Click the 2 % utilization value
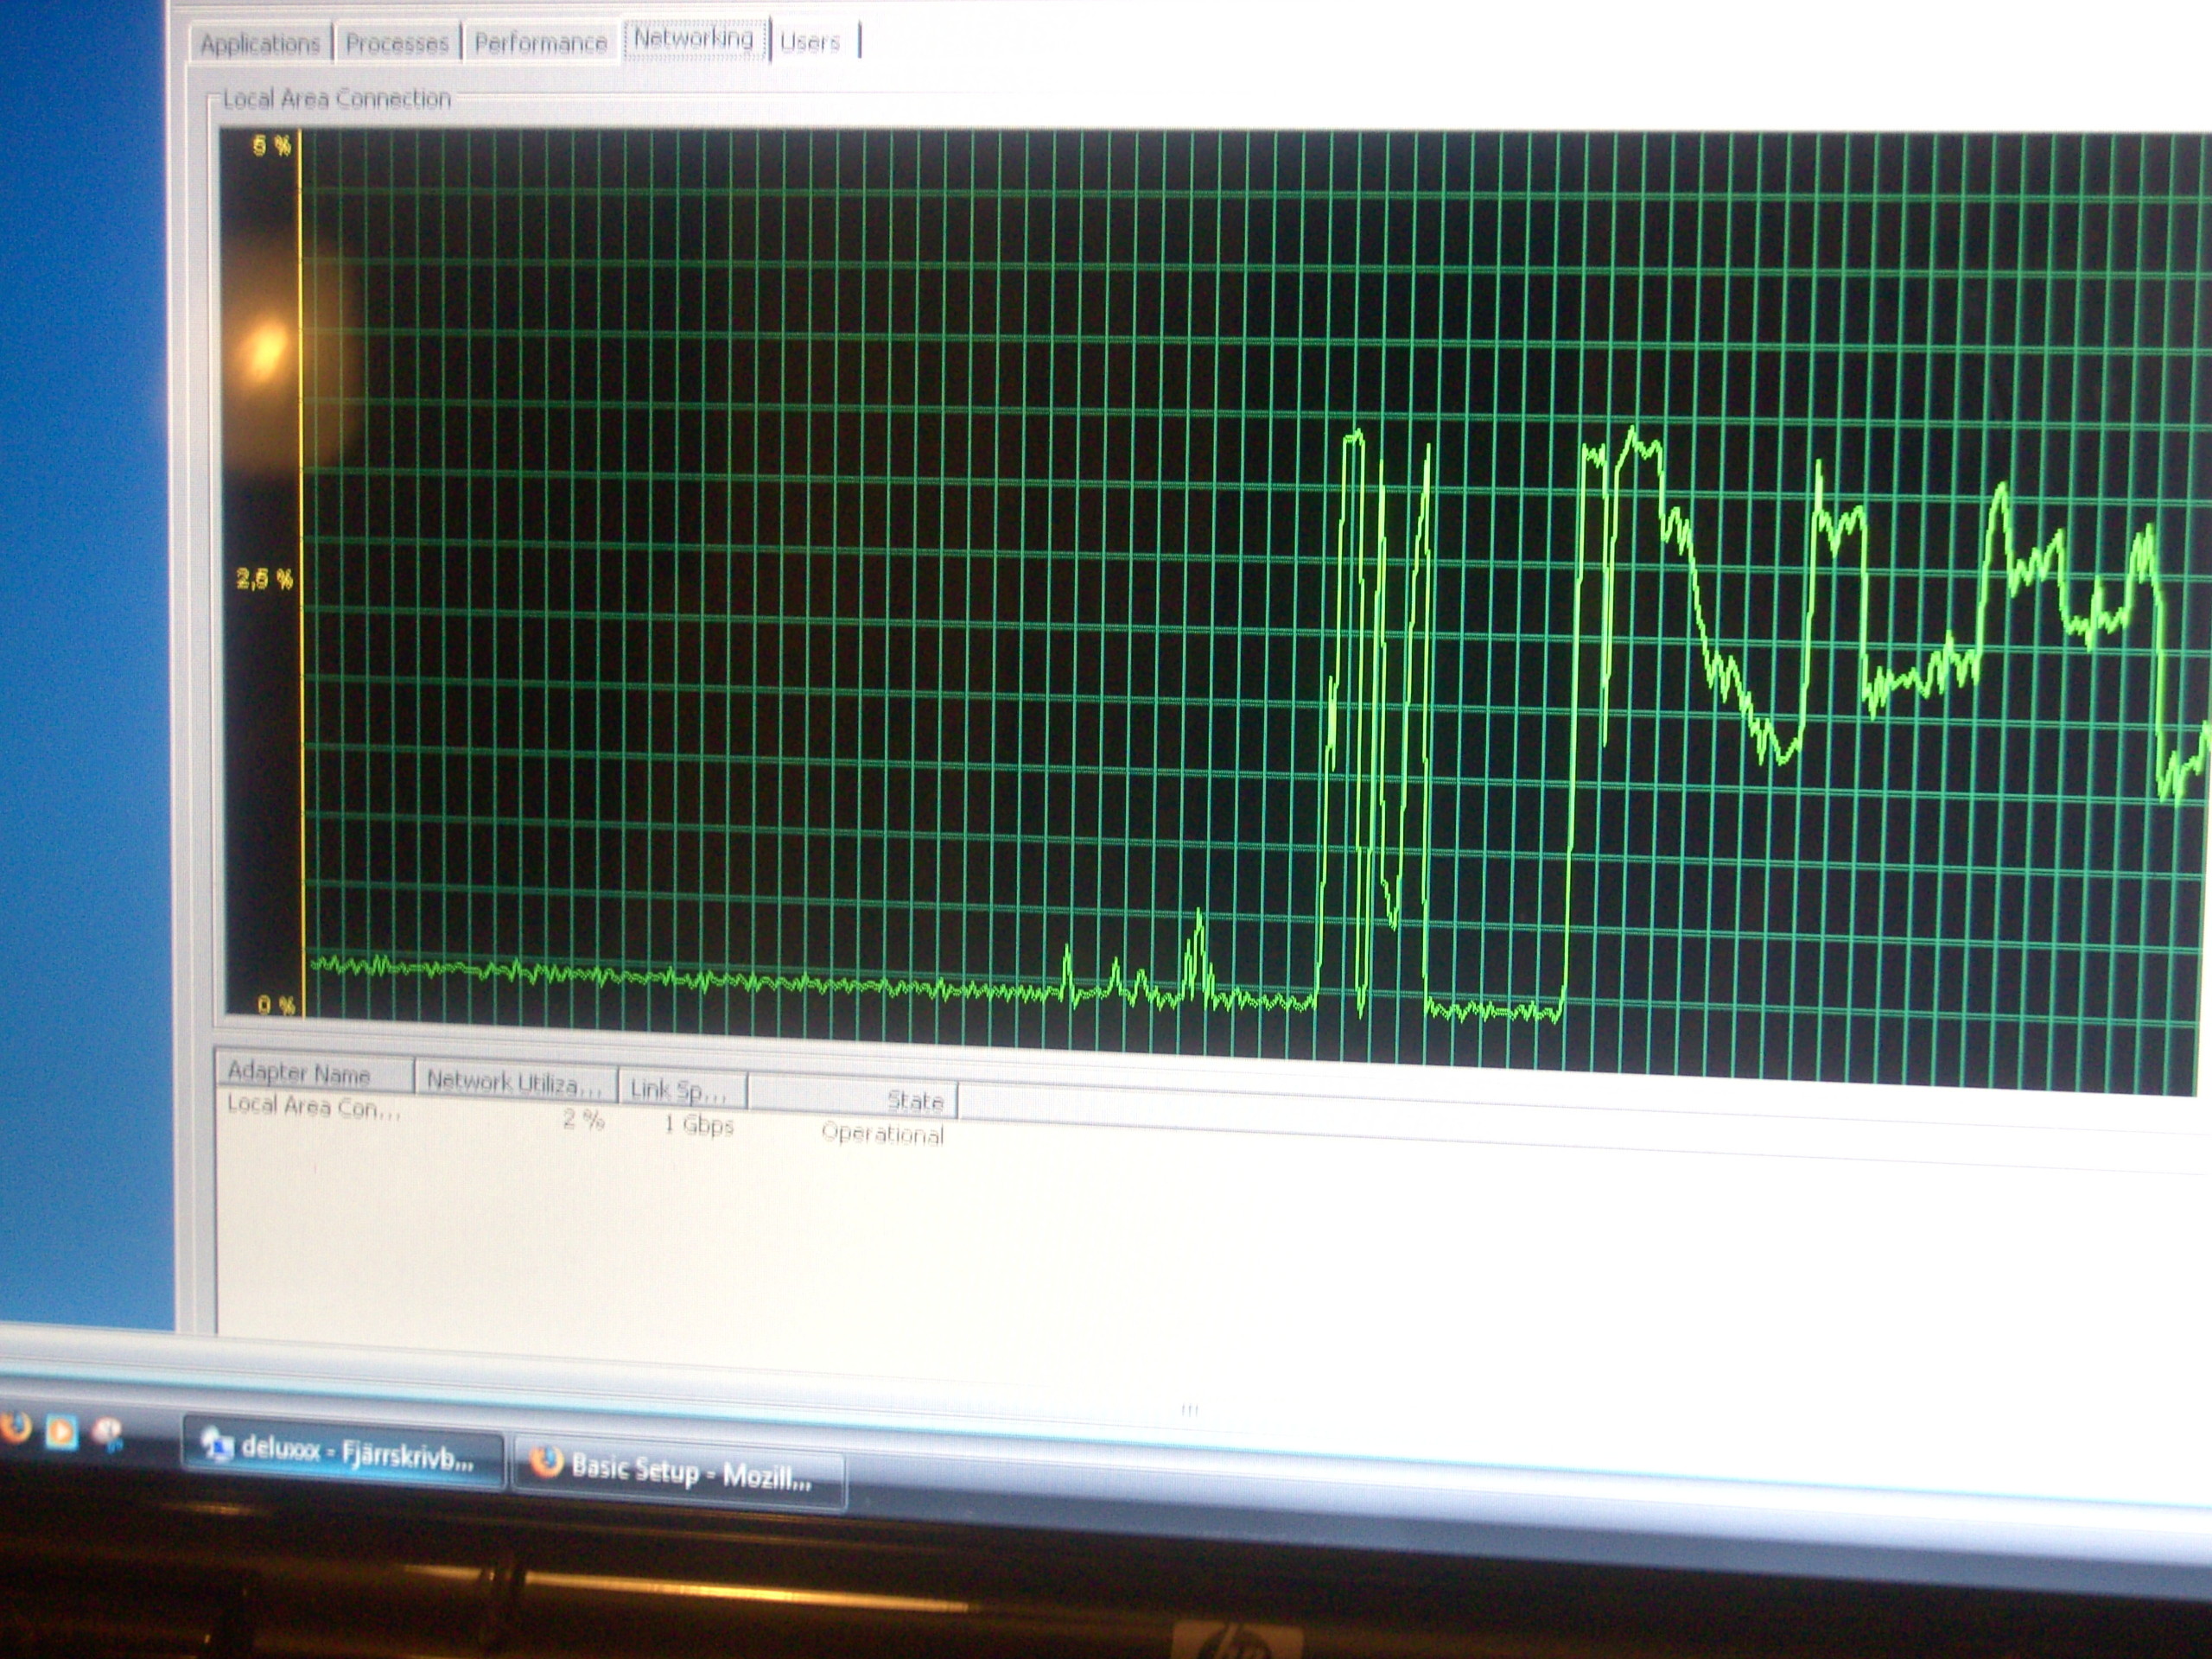Image resolution: width=2212 pixels, height=1659 pixels. point(583,1119)
